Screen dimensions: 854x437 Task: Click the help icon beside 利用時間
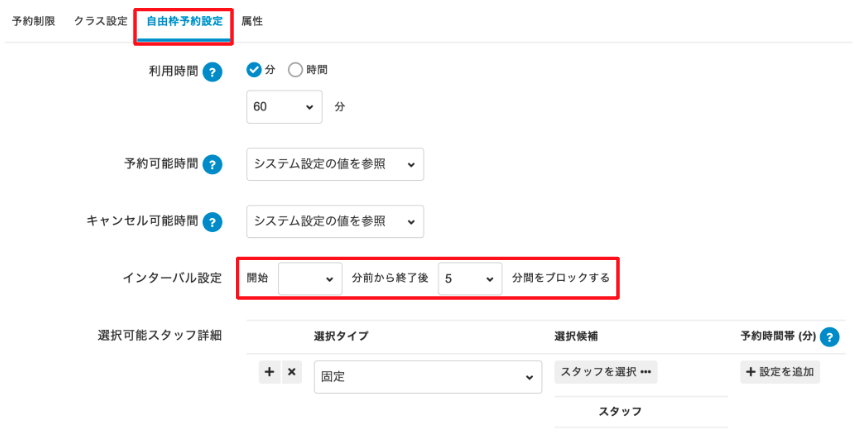[212, 72]
